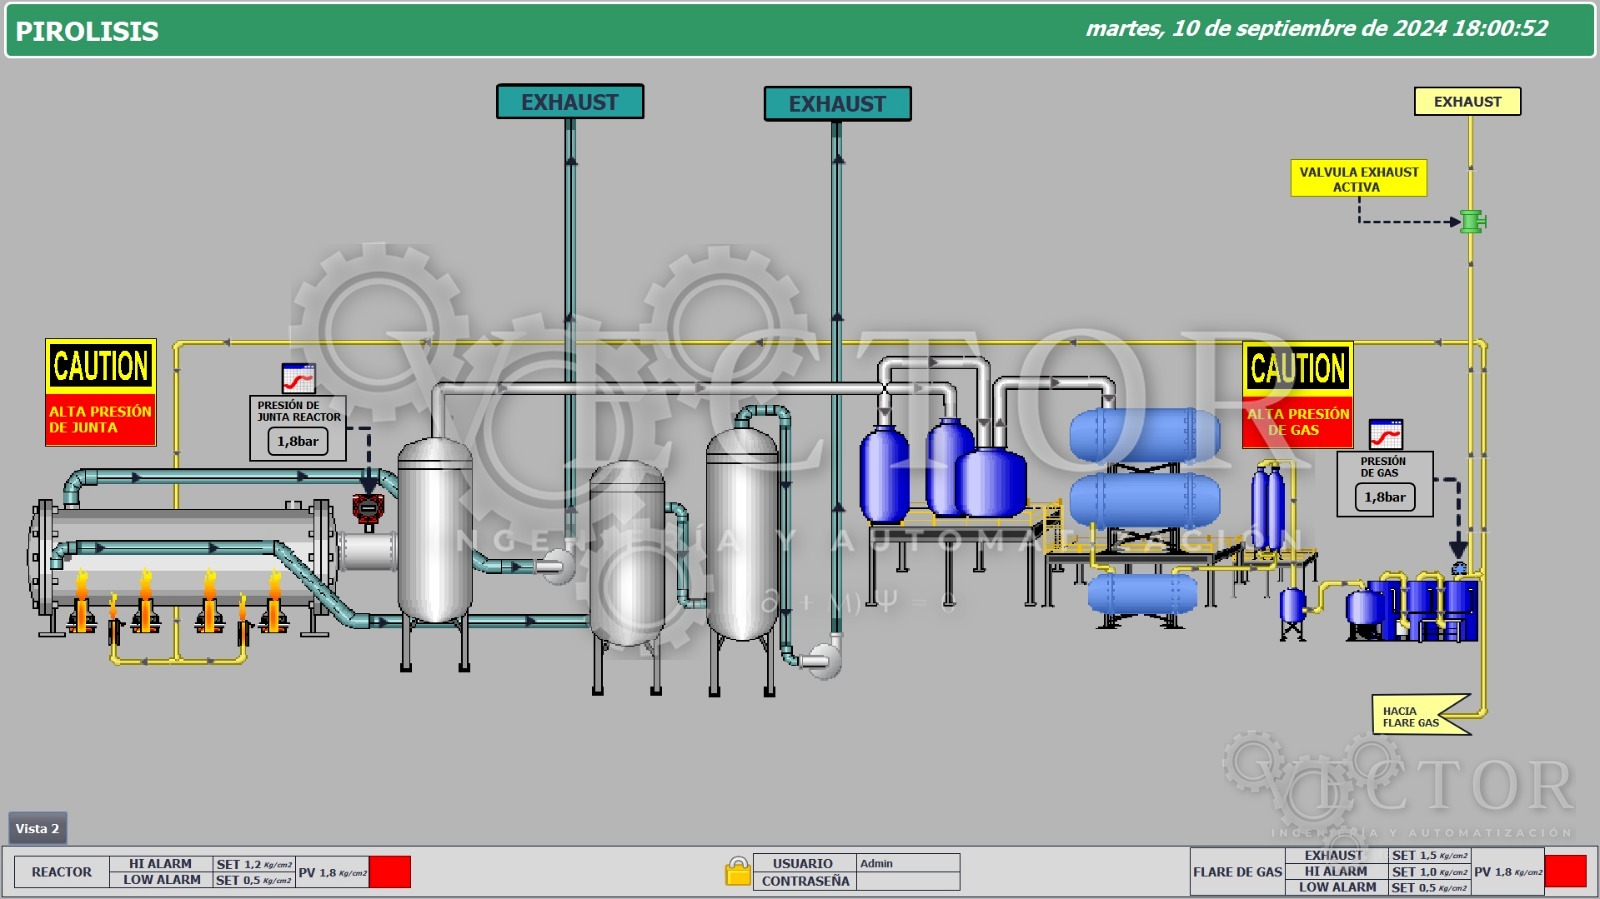Image resolution: width=1600 pixels, height=899 pixels.
Task: Click the flare gas EXHAUST setpoint value
Action: [1429, 856]
